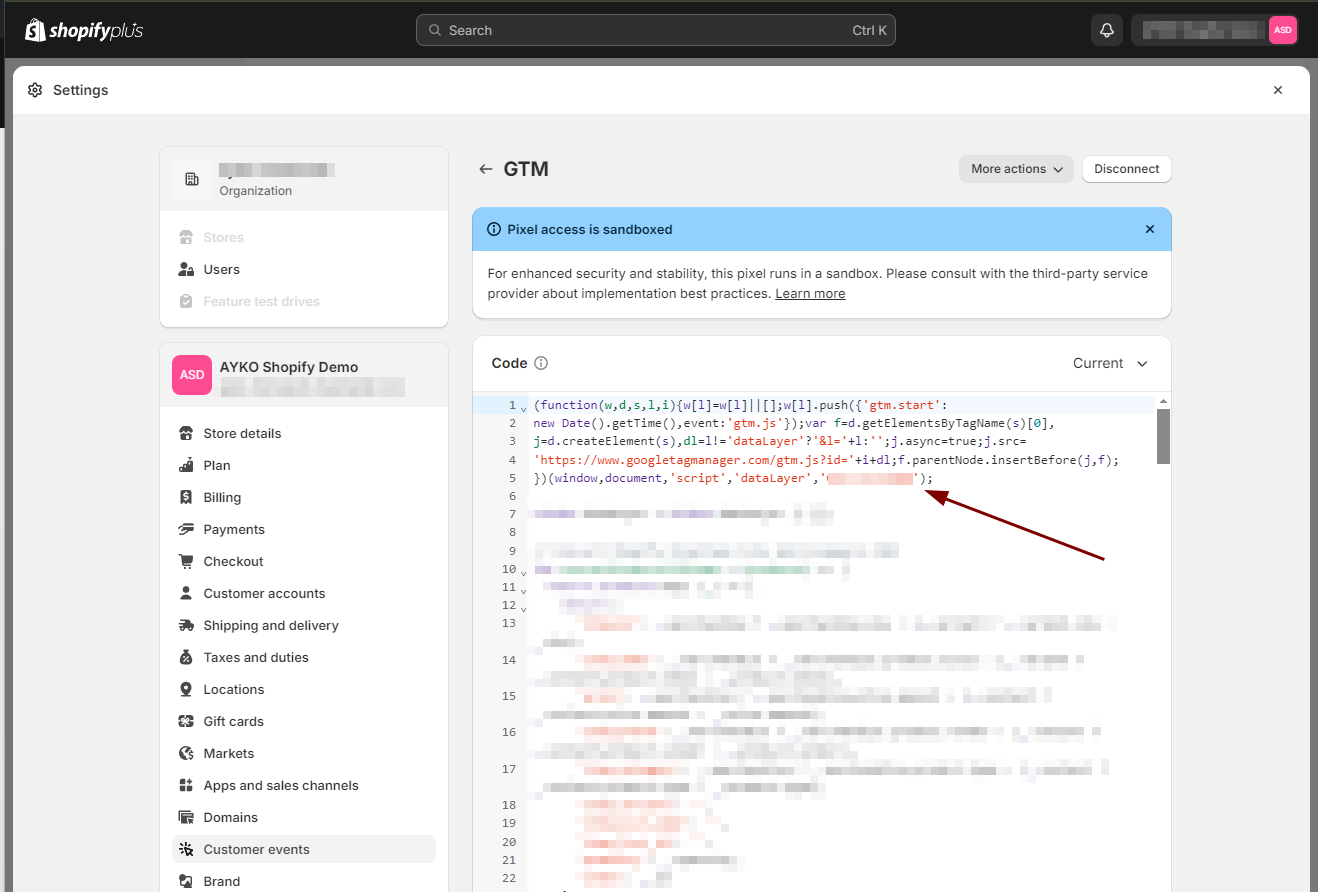Select Customer events menu item
The width and height of the screenshot is (1318, 892).
click(x=304, y=849)
